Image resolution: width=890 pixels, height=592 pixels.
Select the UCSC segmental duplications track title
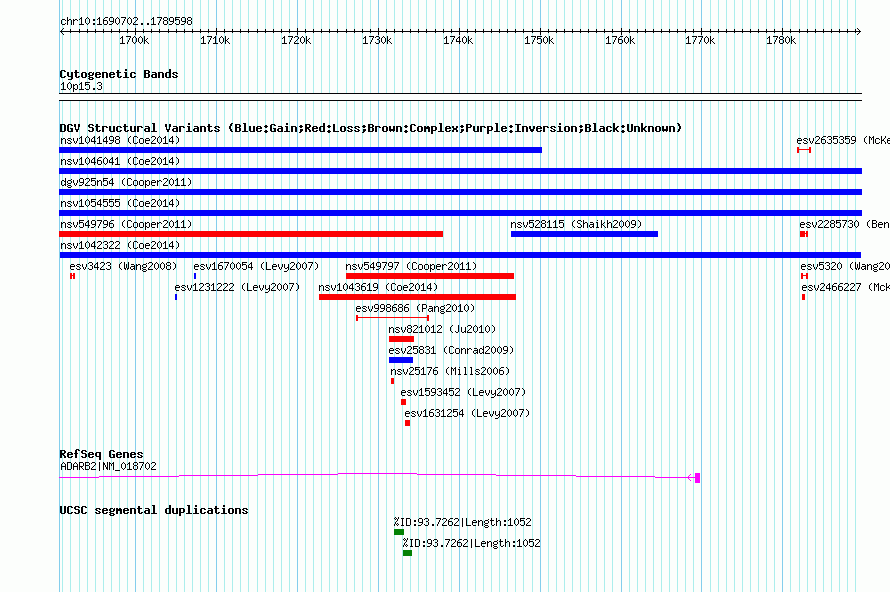154,510
